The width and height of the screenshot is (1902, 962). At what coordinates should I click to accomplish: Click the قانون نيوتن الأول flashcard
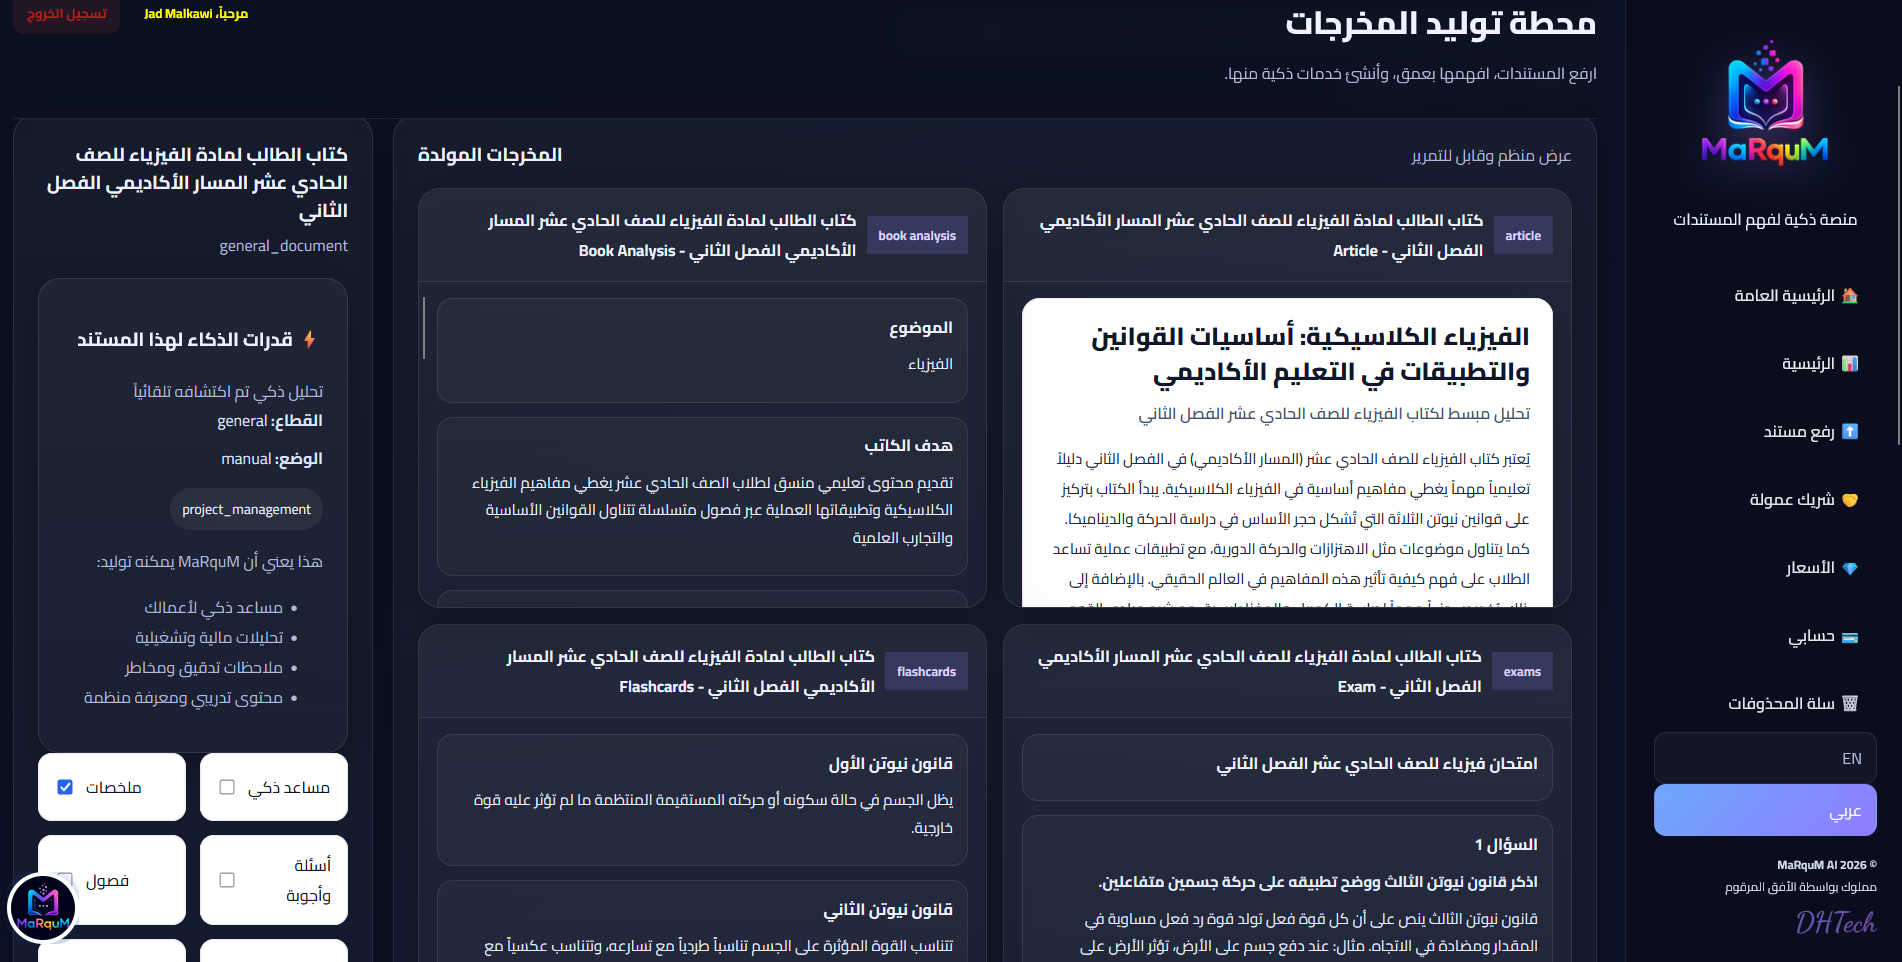pos(702,800)
